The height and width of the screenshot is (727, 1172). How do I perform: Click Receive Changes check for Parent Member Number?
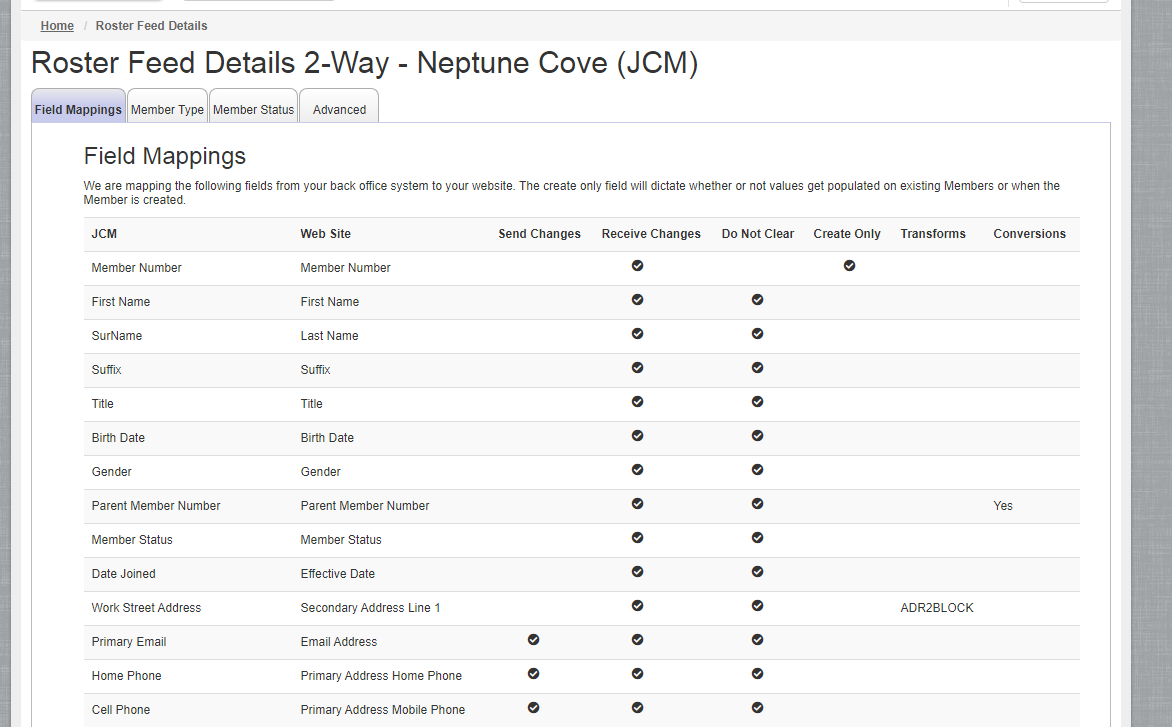coord(638,504)
